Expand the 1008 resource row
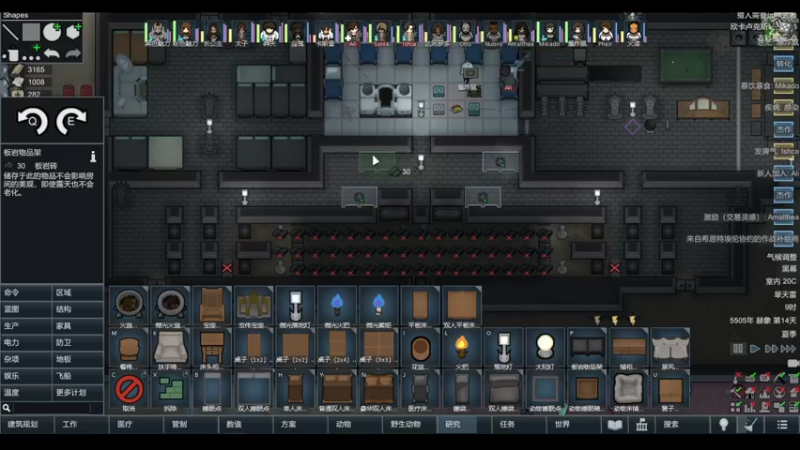Image resolution: width=800 pixels, height=450 pixels. [5, 82]
